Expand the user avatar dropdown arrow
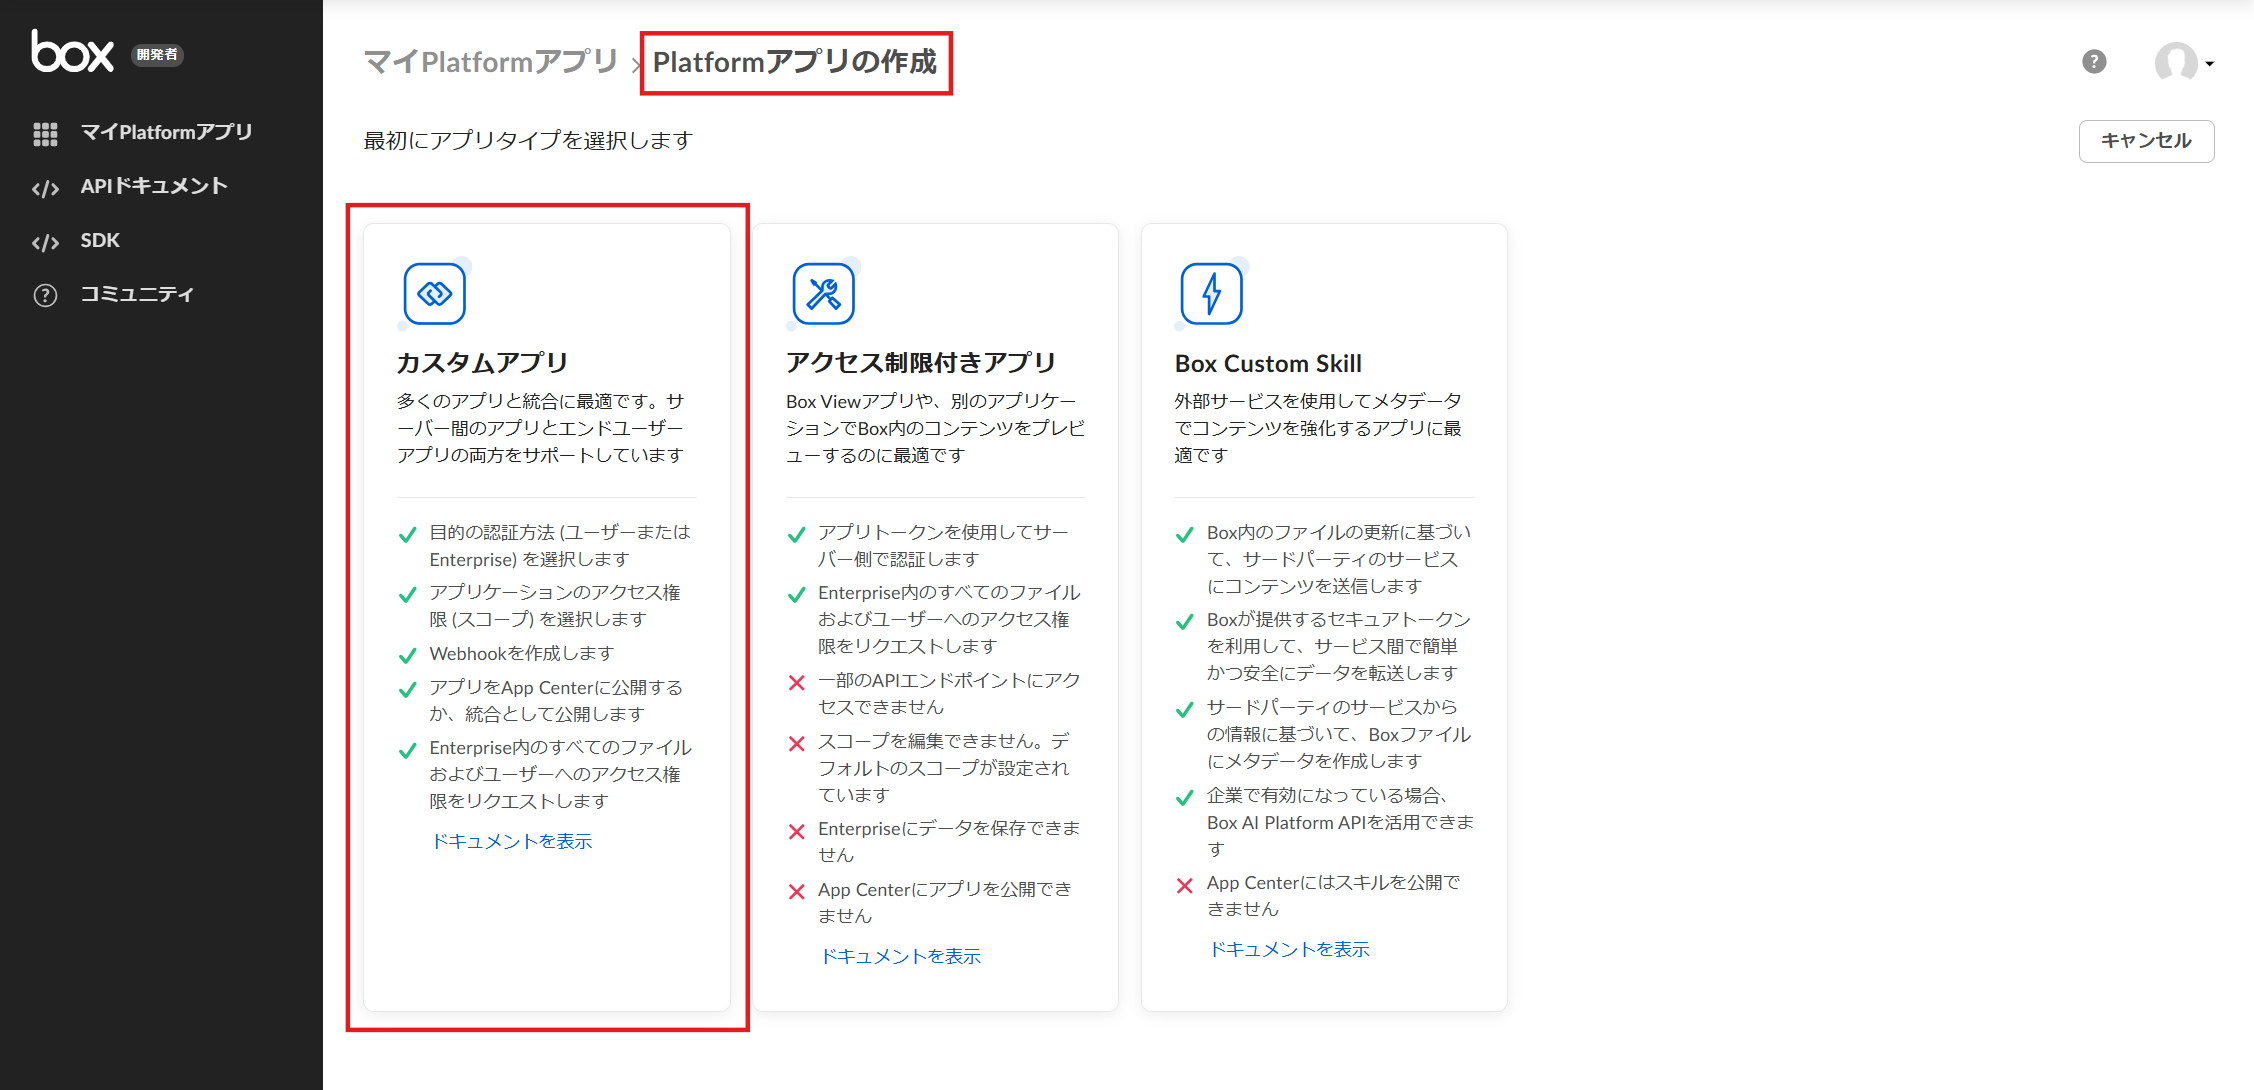This screenshot has height=1090, width=2254. [2210, 64]
